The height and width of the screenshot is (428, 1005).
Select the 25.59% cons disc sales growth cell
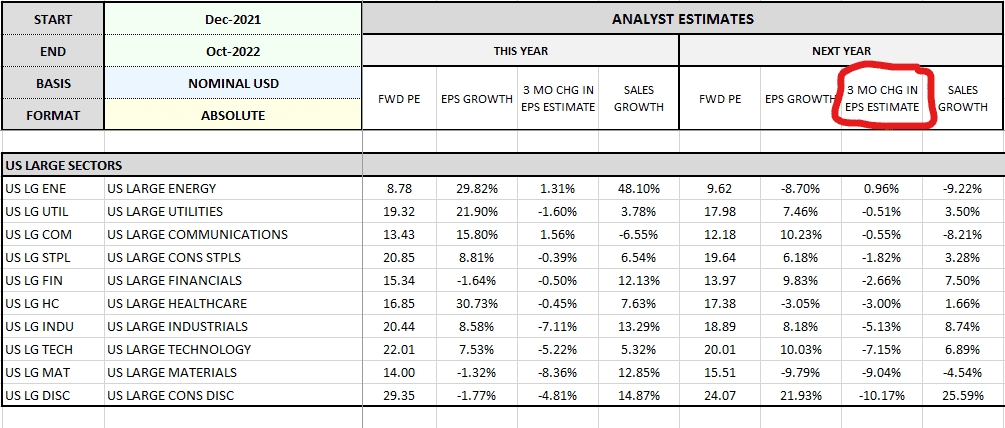pyautogui.click(x=963, y=395)
